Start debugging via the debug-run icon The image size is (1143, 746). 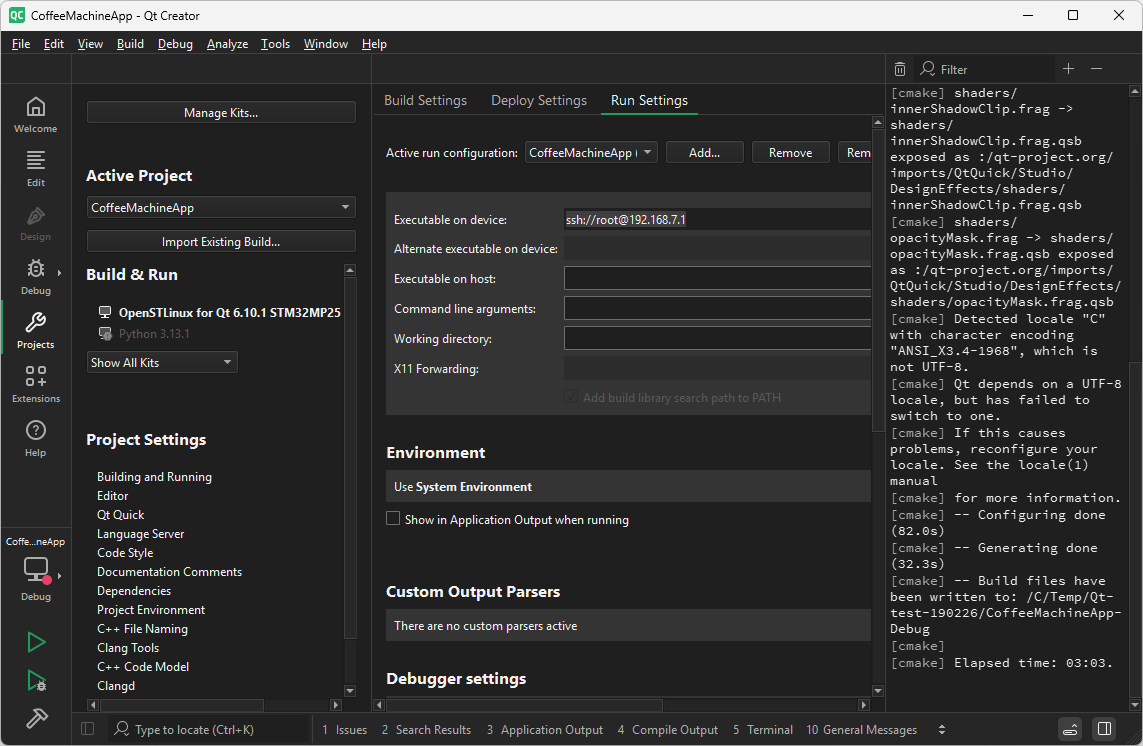(35, 681)
